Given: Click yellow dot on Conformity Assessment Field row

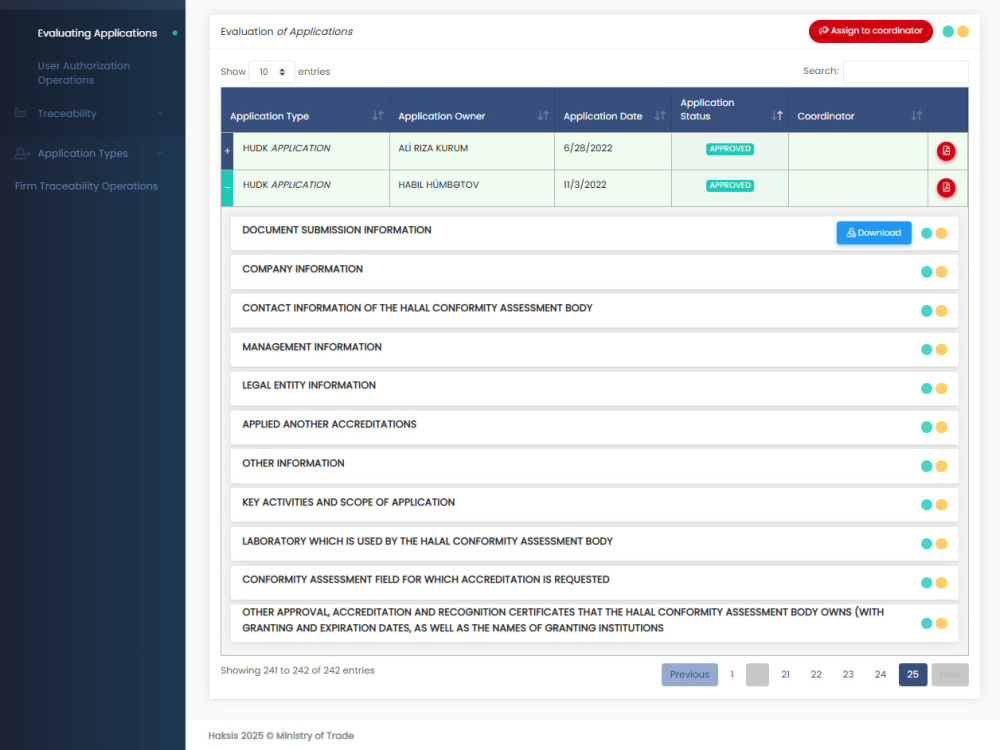Looking at the screenshot, I should [x=941, y=583].
